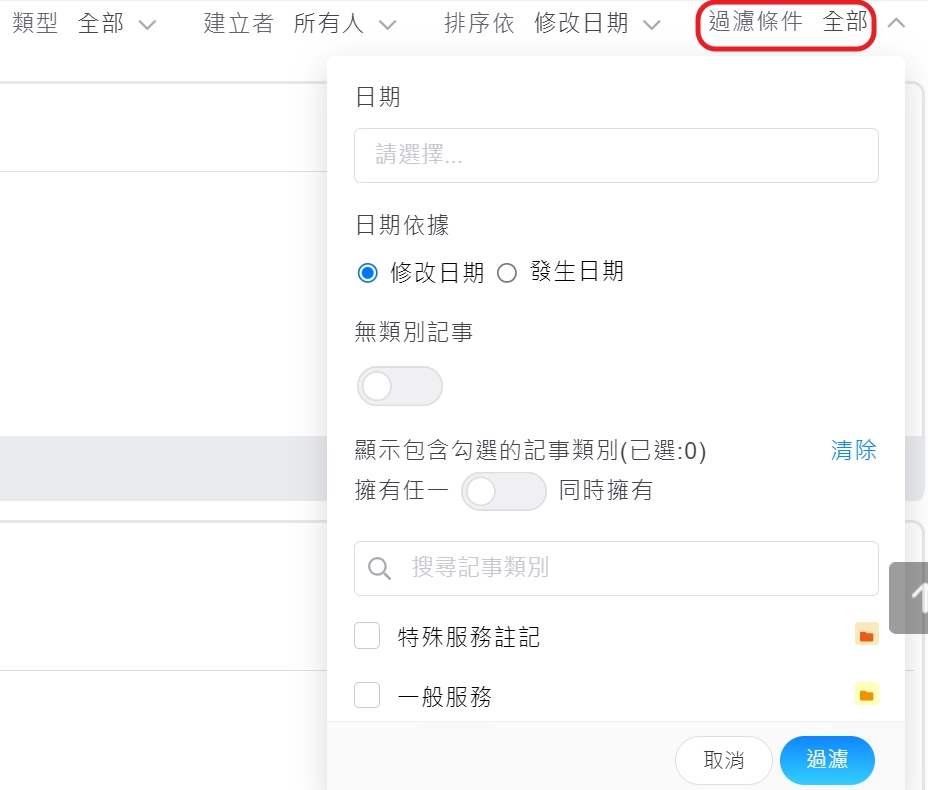Check the 一般服務 checkbox
Screen dimensions: 928x790
[368, 696]
